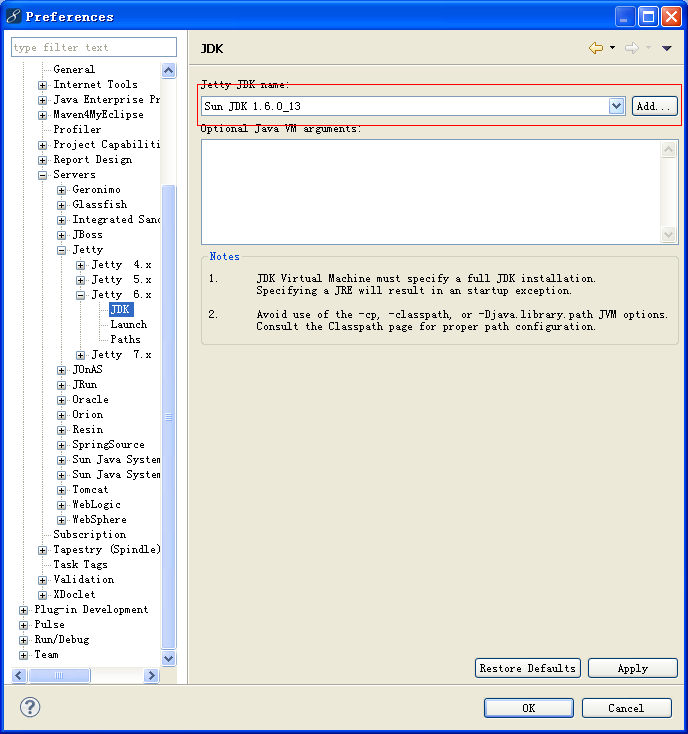Image resolution: width=688 pixels, height=734 pixels.
Task: Select the Profiler tree item
Action: point(77,129)
